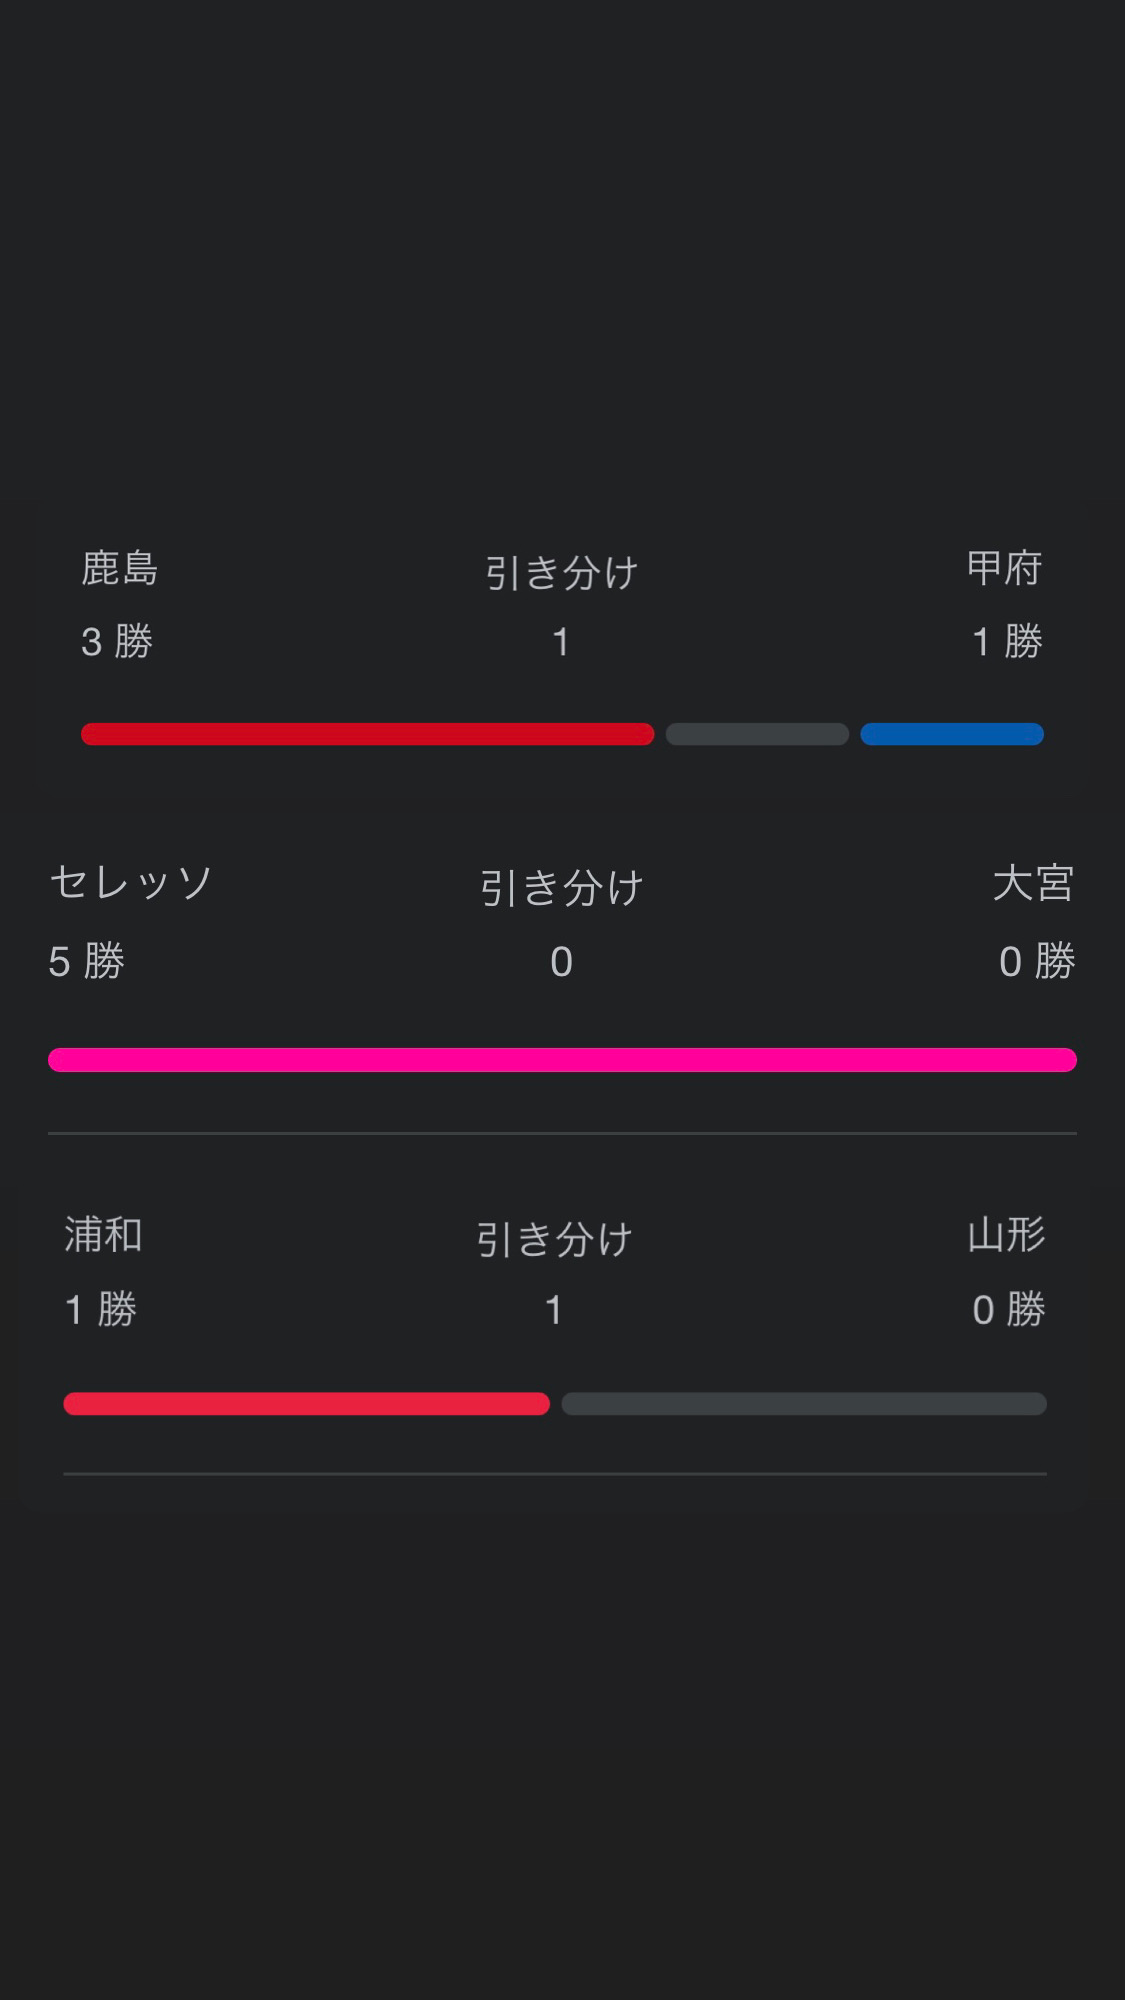Viewport: 1125px width, 2000px height.
Task: Select 大宮's 0 勝 win count
Action: (1036, 962)
